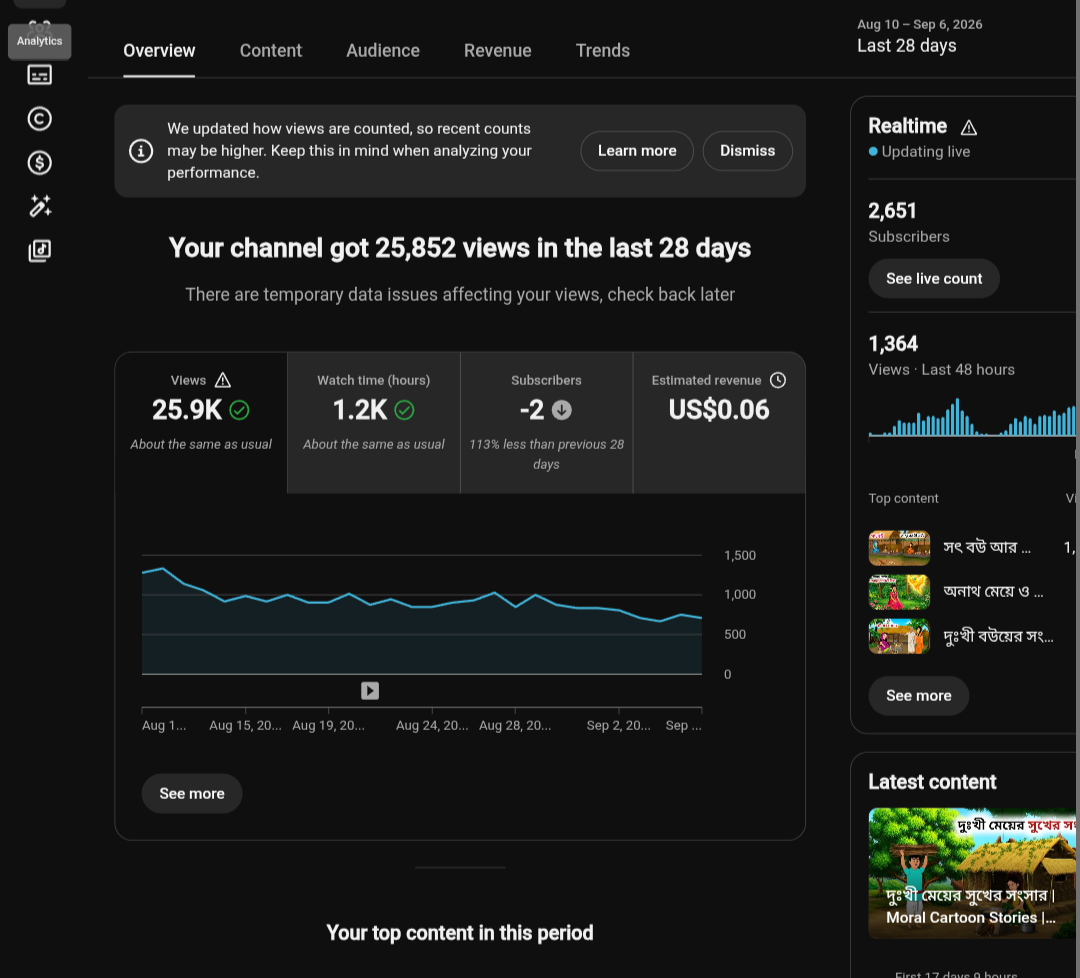Open the Audio library sidebar icon
The image size is (1080, 978).
[39, 250]
